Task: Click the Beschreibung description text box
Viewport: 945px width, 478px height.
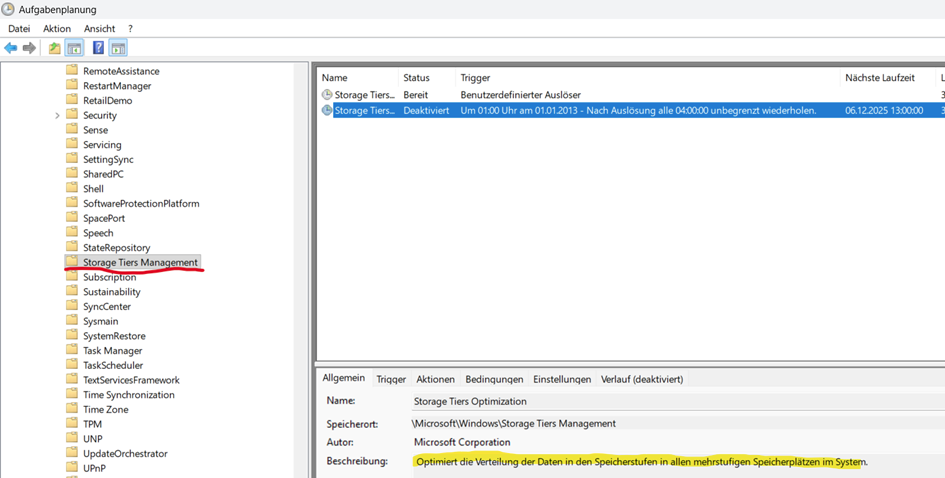Action: tap(678, 466)
